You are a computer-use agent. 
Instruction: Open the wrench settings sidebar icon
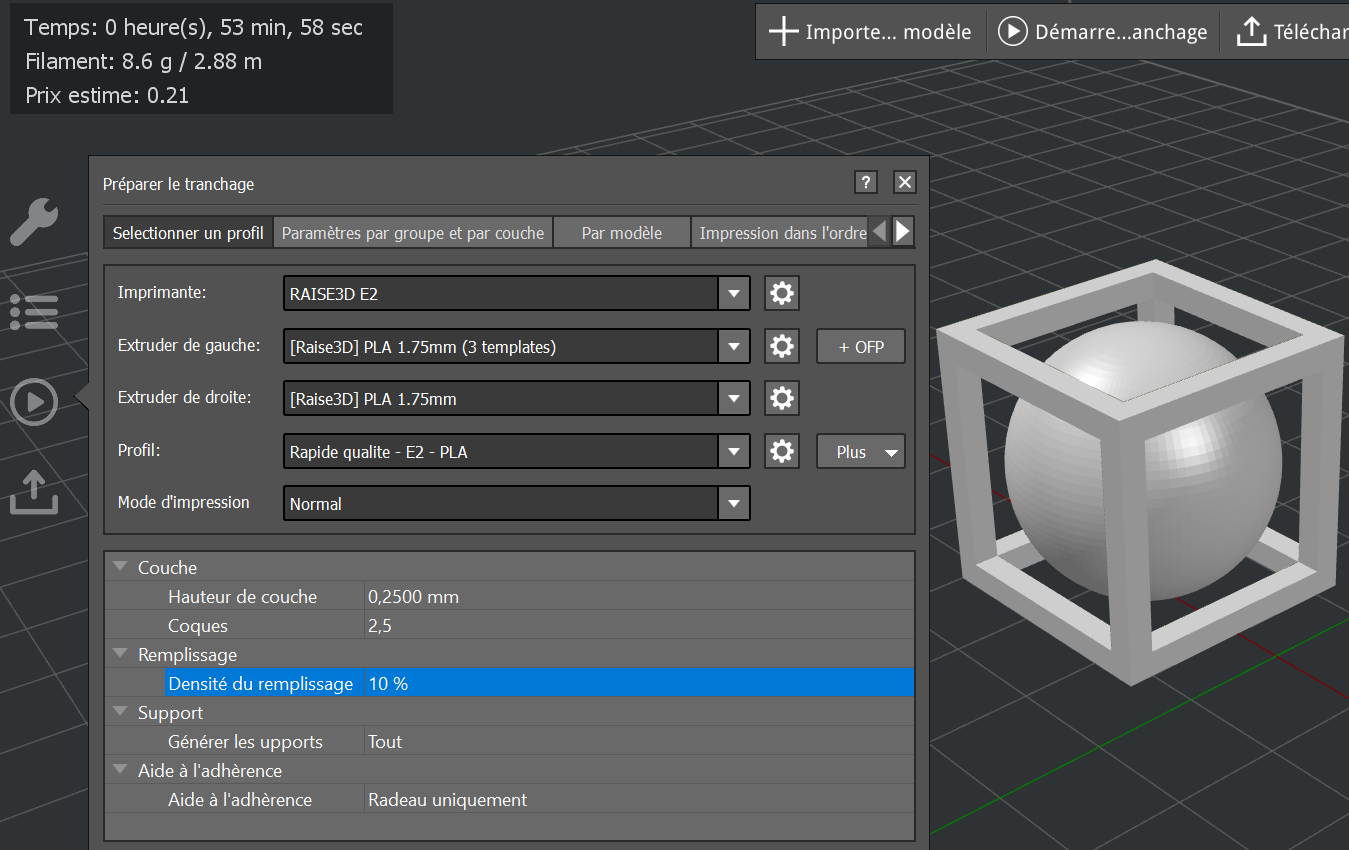[34, 222]
